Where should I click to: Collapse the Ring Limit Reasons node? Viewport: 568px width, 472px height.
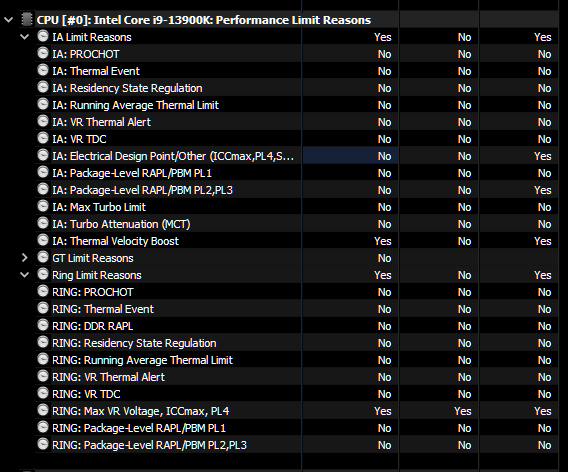tap(25, 275)
